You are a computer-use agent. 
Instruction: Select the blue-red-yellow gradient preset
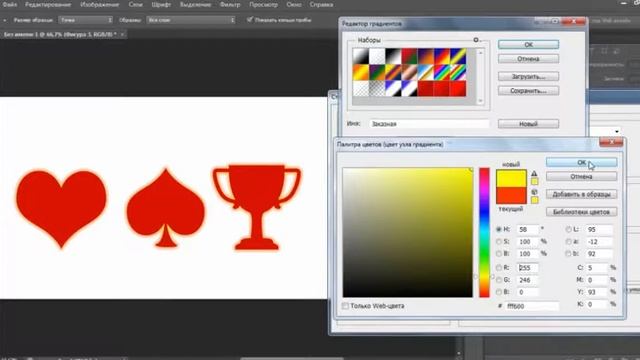click(x=442, y=56)
